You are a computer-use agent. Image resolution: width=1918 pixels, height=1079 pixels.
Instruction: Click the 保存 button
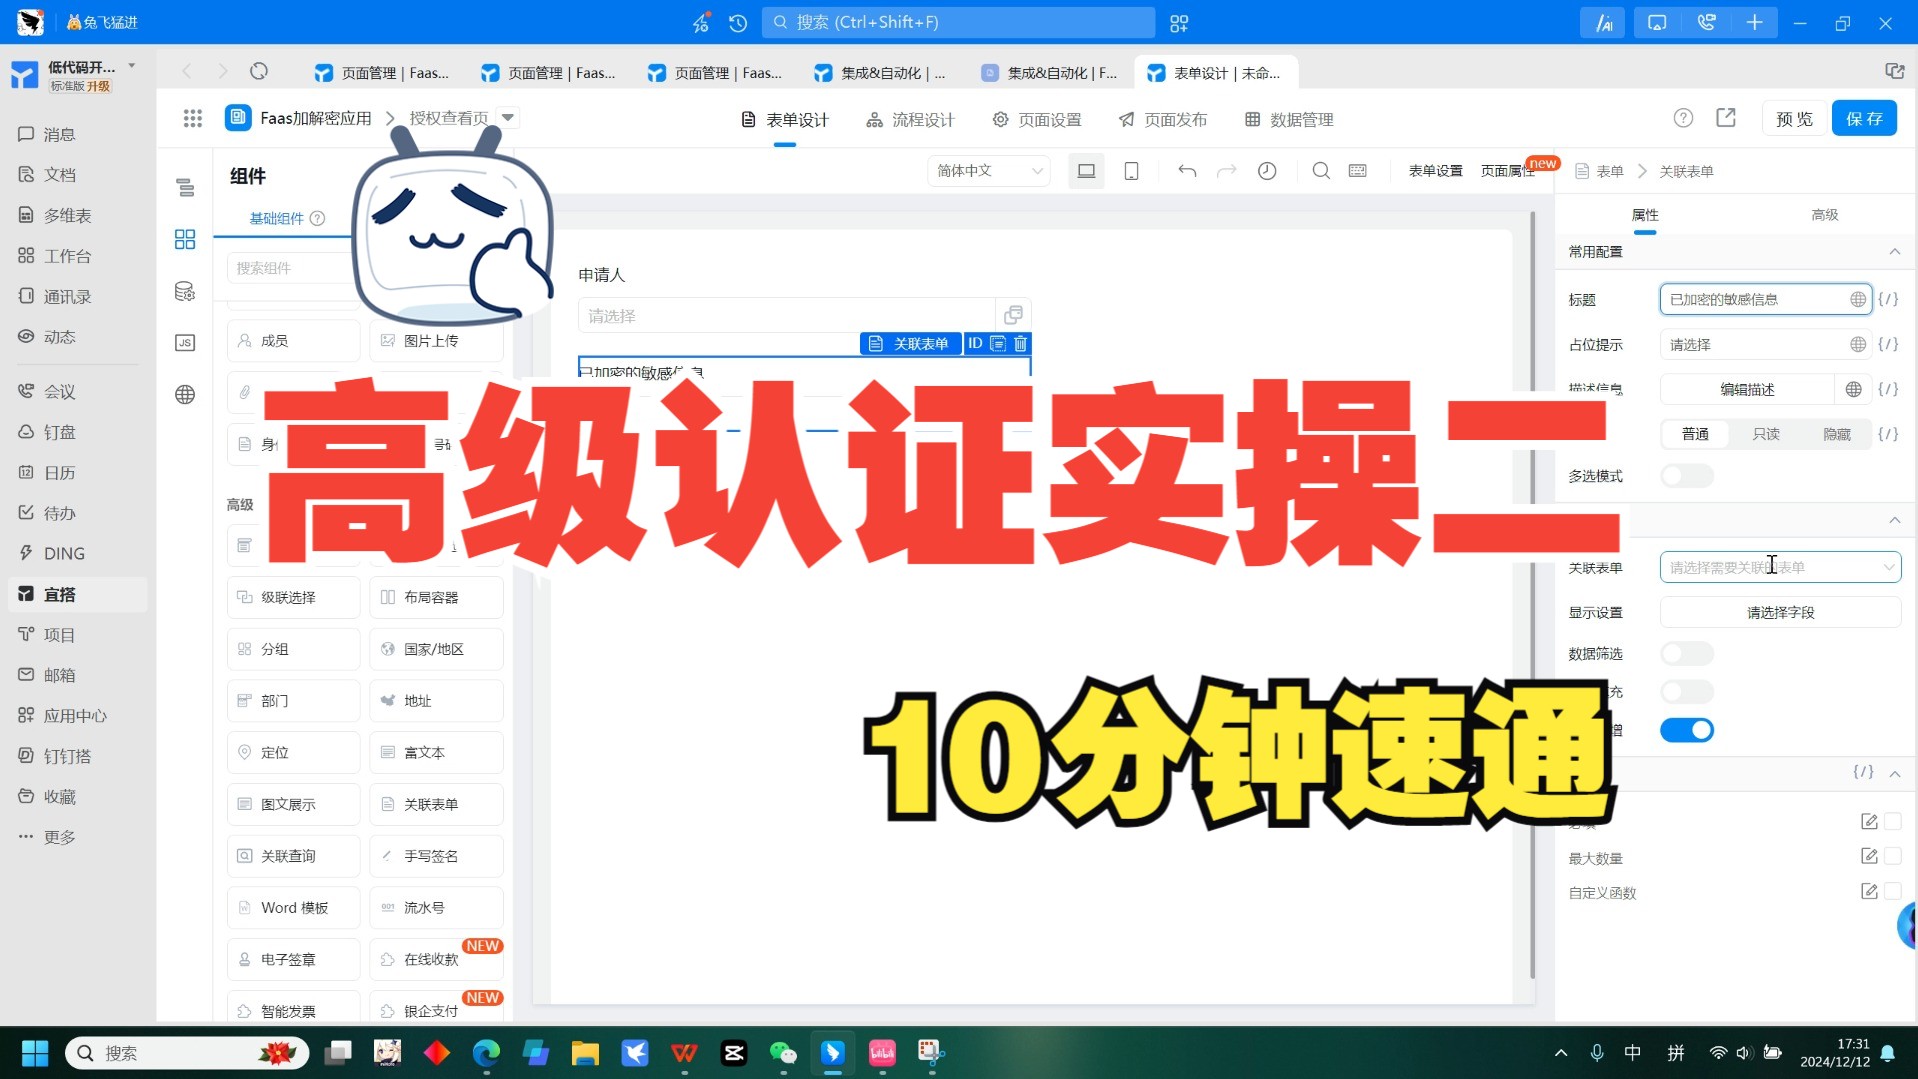click(x=1864, y=118)
